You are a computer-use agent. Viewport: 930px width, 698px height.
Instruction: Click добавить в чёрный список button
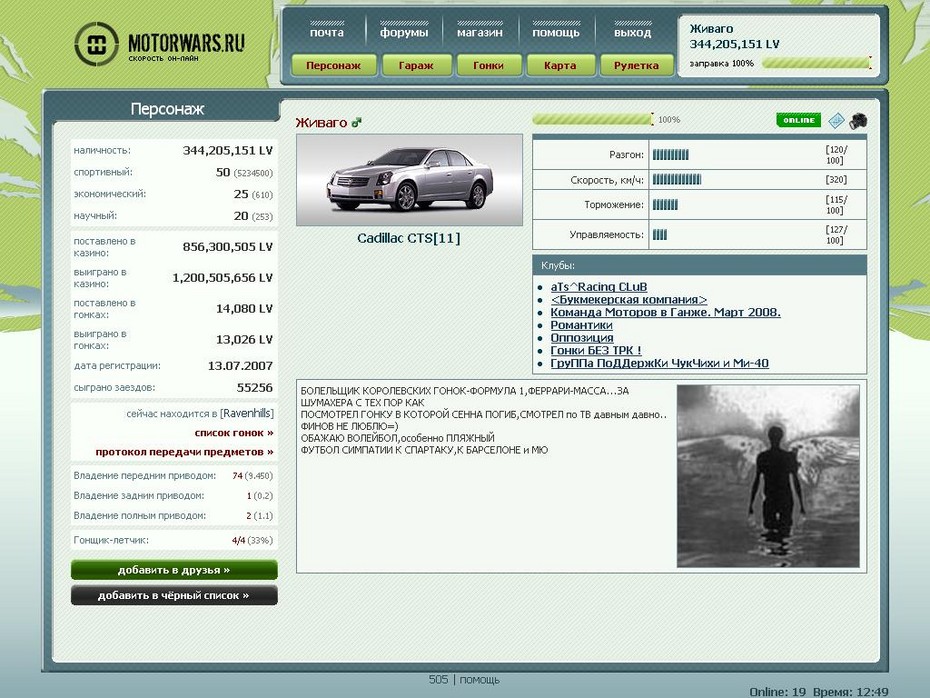(x=174, y=595)
